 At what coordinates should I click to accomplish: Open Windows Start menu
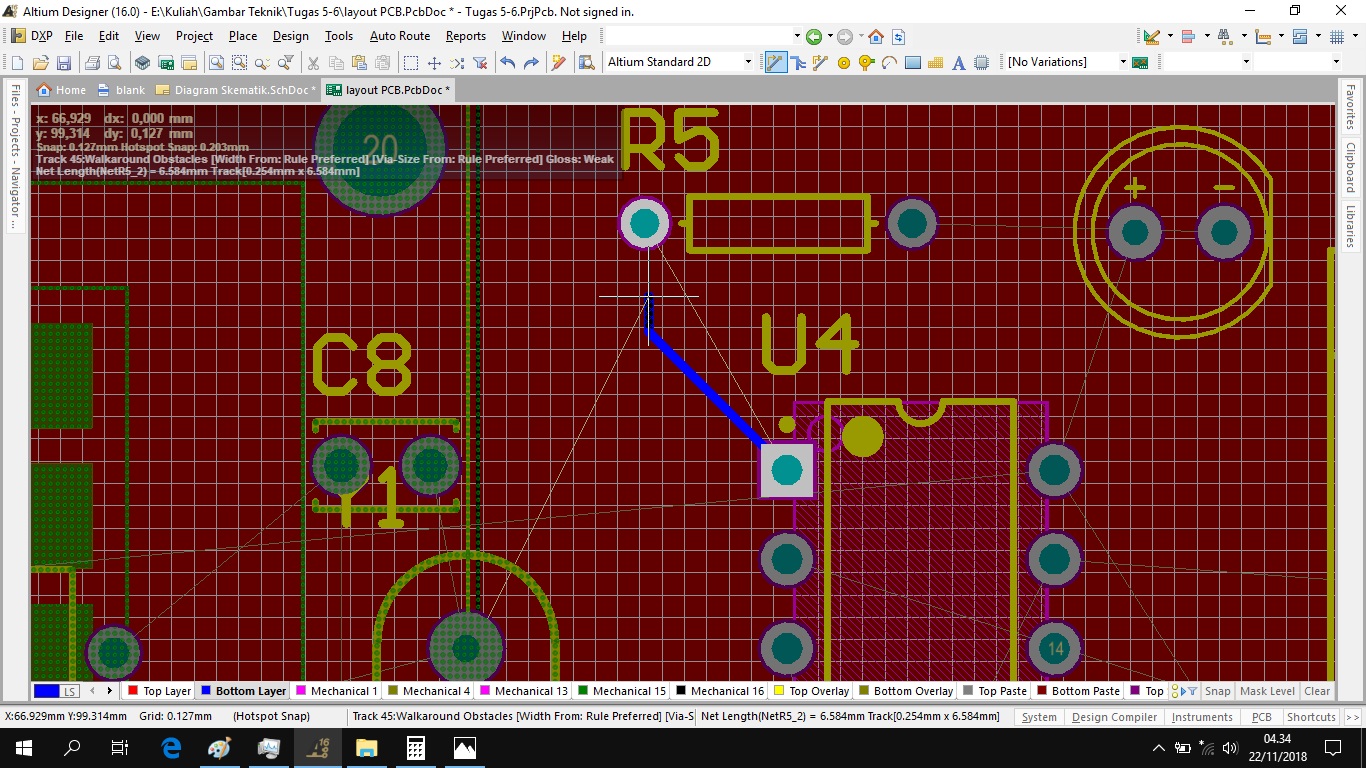point(24,747)
